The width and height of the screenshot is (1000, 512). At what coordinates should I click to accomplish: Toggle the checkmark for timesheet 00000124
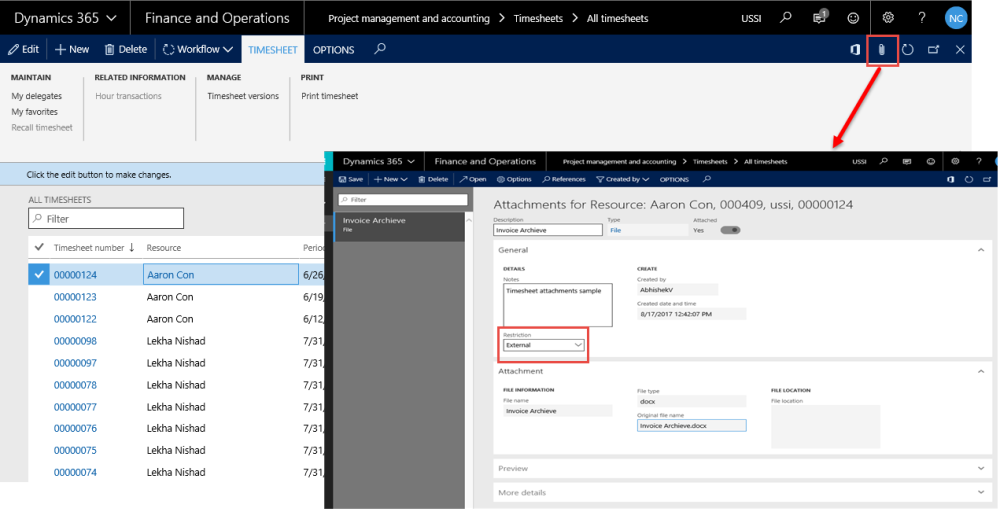click(38, 275)
